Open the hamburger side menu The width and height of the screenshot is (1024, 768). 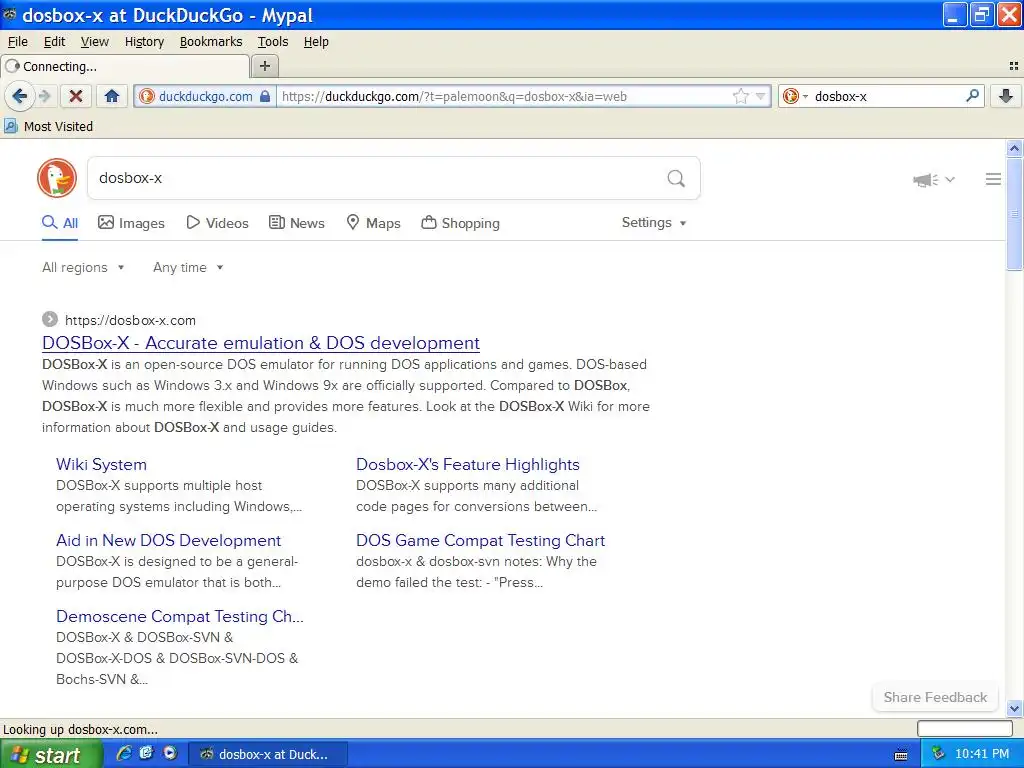[x=993, y=179]
